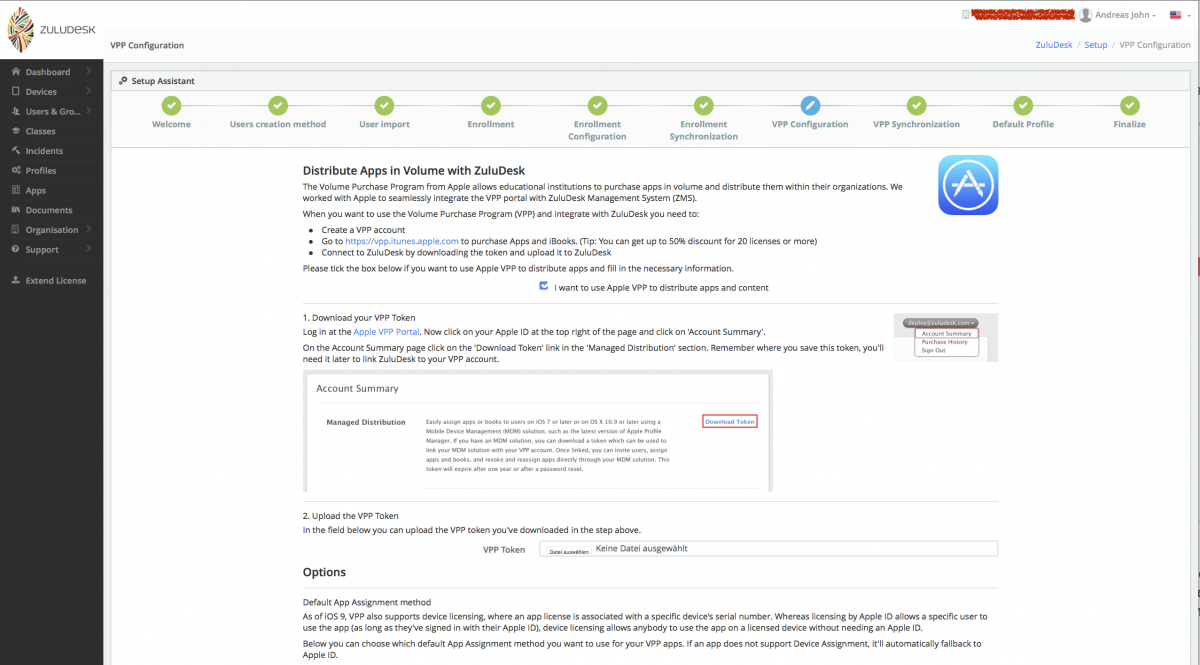Open the Apps grid icon in sidebar
Image resolution: width=1200 pixels, height=665 pixels.
[16, 190]
